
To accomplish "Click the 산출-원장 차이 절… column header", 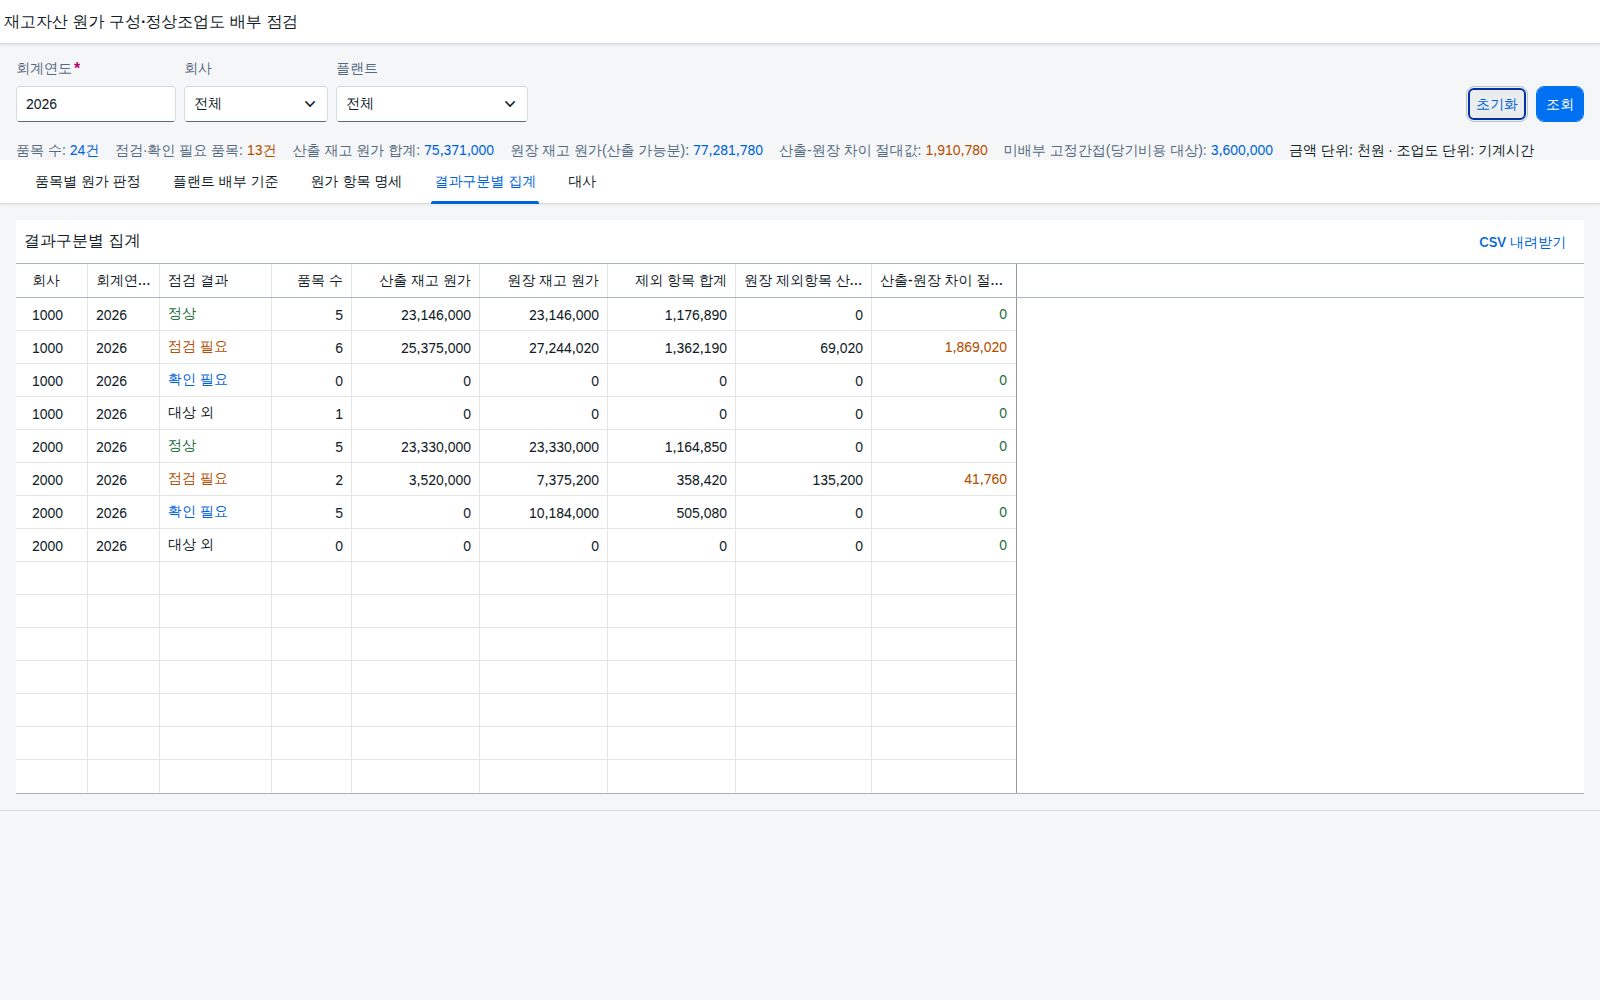I will point(943,281).
